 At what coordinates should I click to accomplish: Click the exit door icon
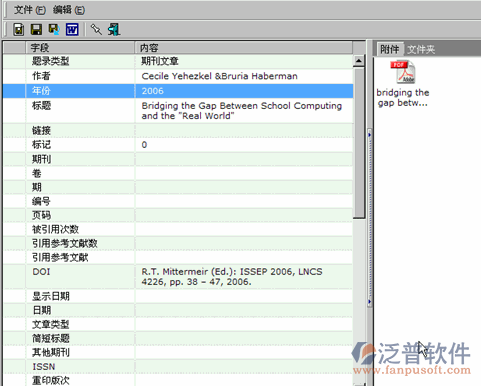coord(114,29)
